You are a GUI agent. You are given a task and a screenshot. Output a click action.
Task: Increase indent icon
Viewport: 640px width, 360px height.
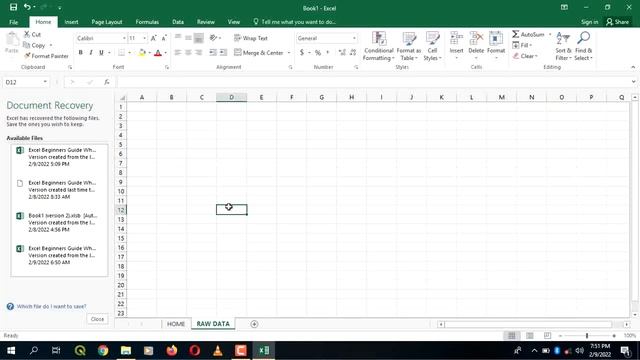coord(223,53)
